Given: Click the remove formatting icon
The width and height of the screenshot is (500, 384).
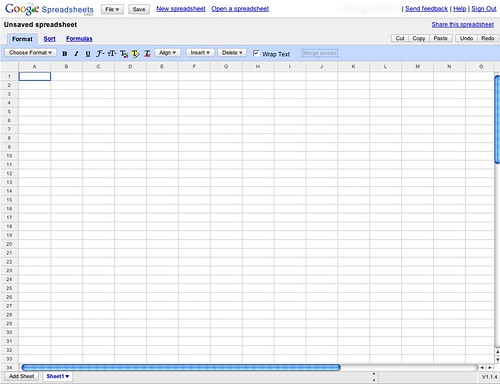Looking at the screenshot, I should [147, 53].
